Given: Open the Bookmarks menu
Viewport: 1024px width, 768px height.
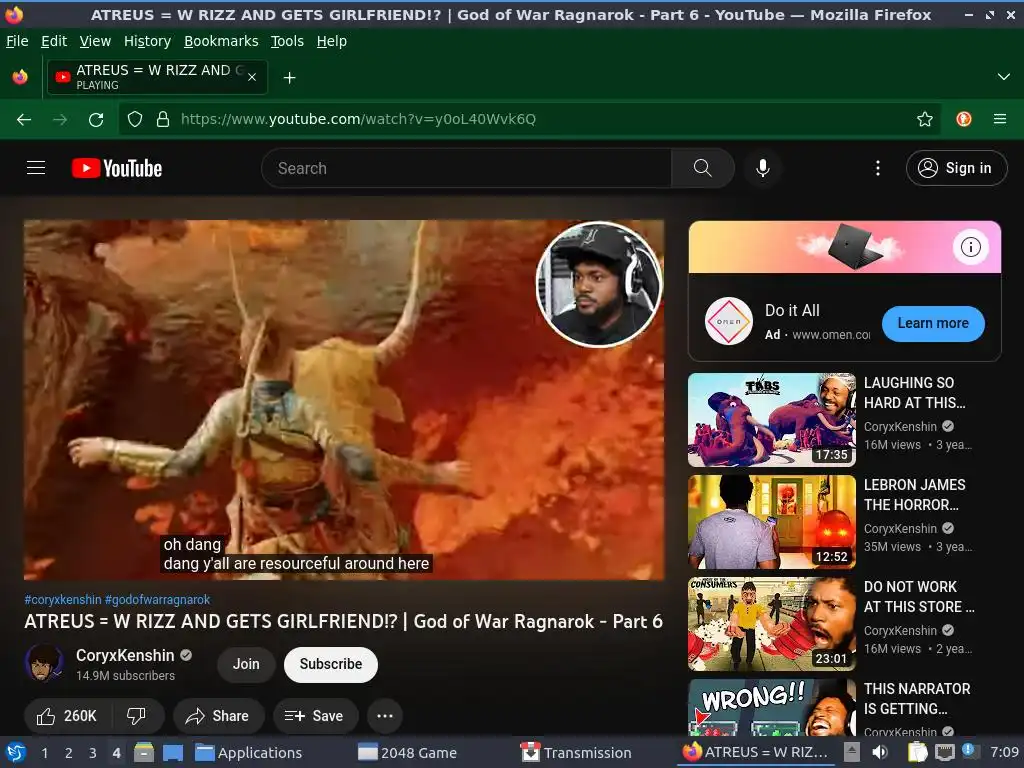Looking at the screenshot, I should (x=221, y=41).
